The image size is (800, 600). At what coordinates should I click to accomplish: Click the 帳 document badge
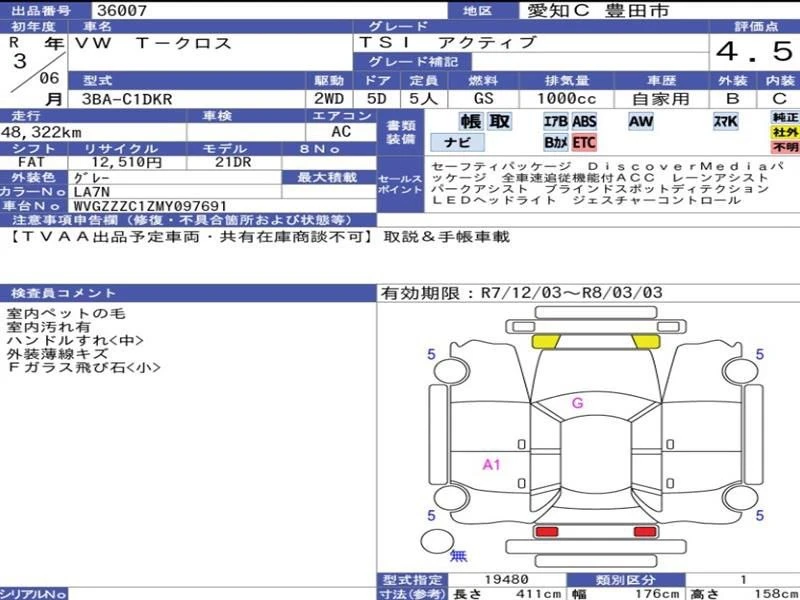[x=470, y=122]
